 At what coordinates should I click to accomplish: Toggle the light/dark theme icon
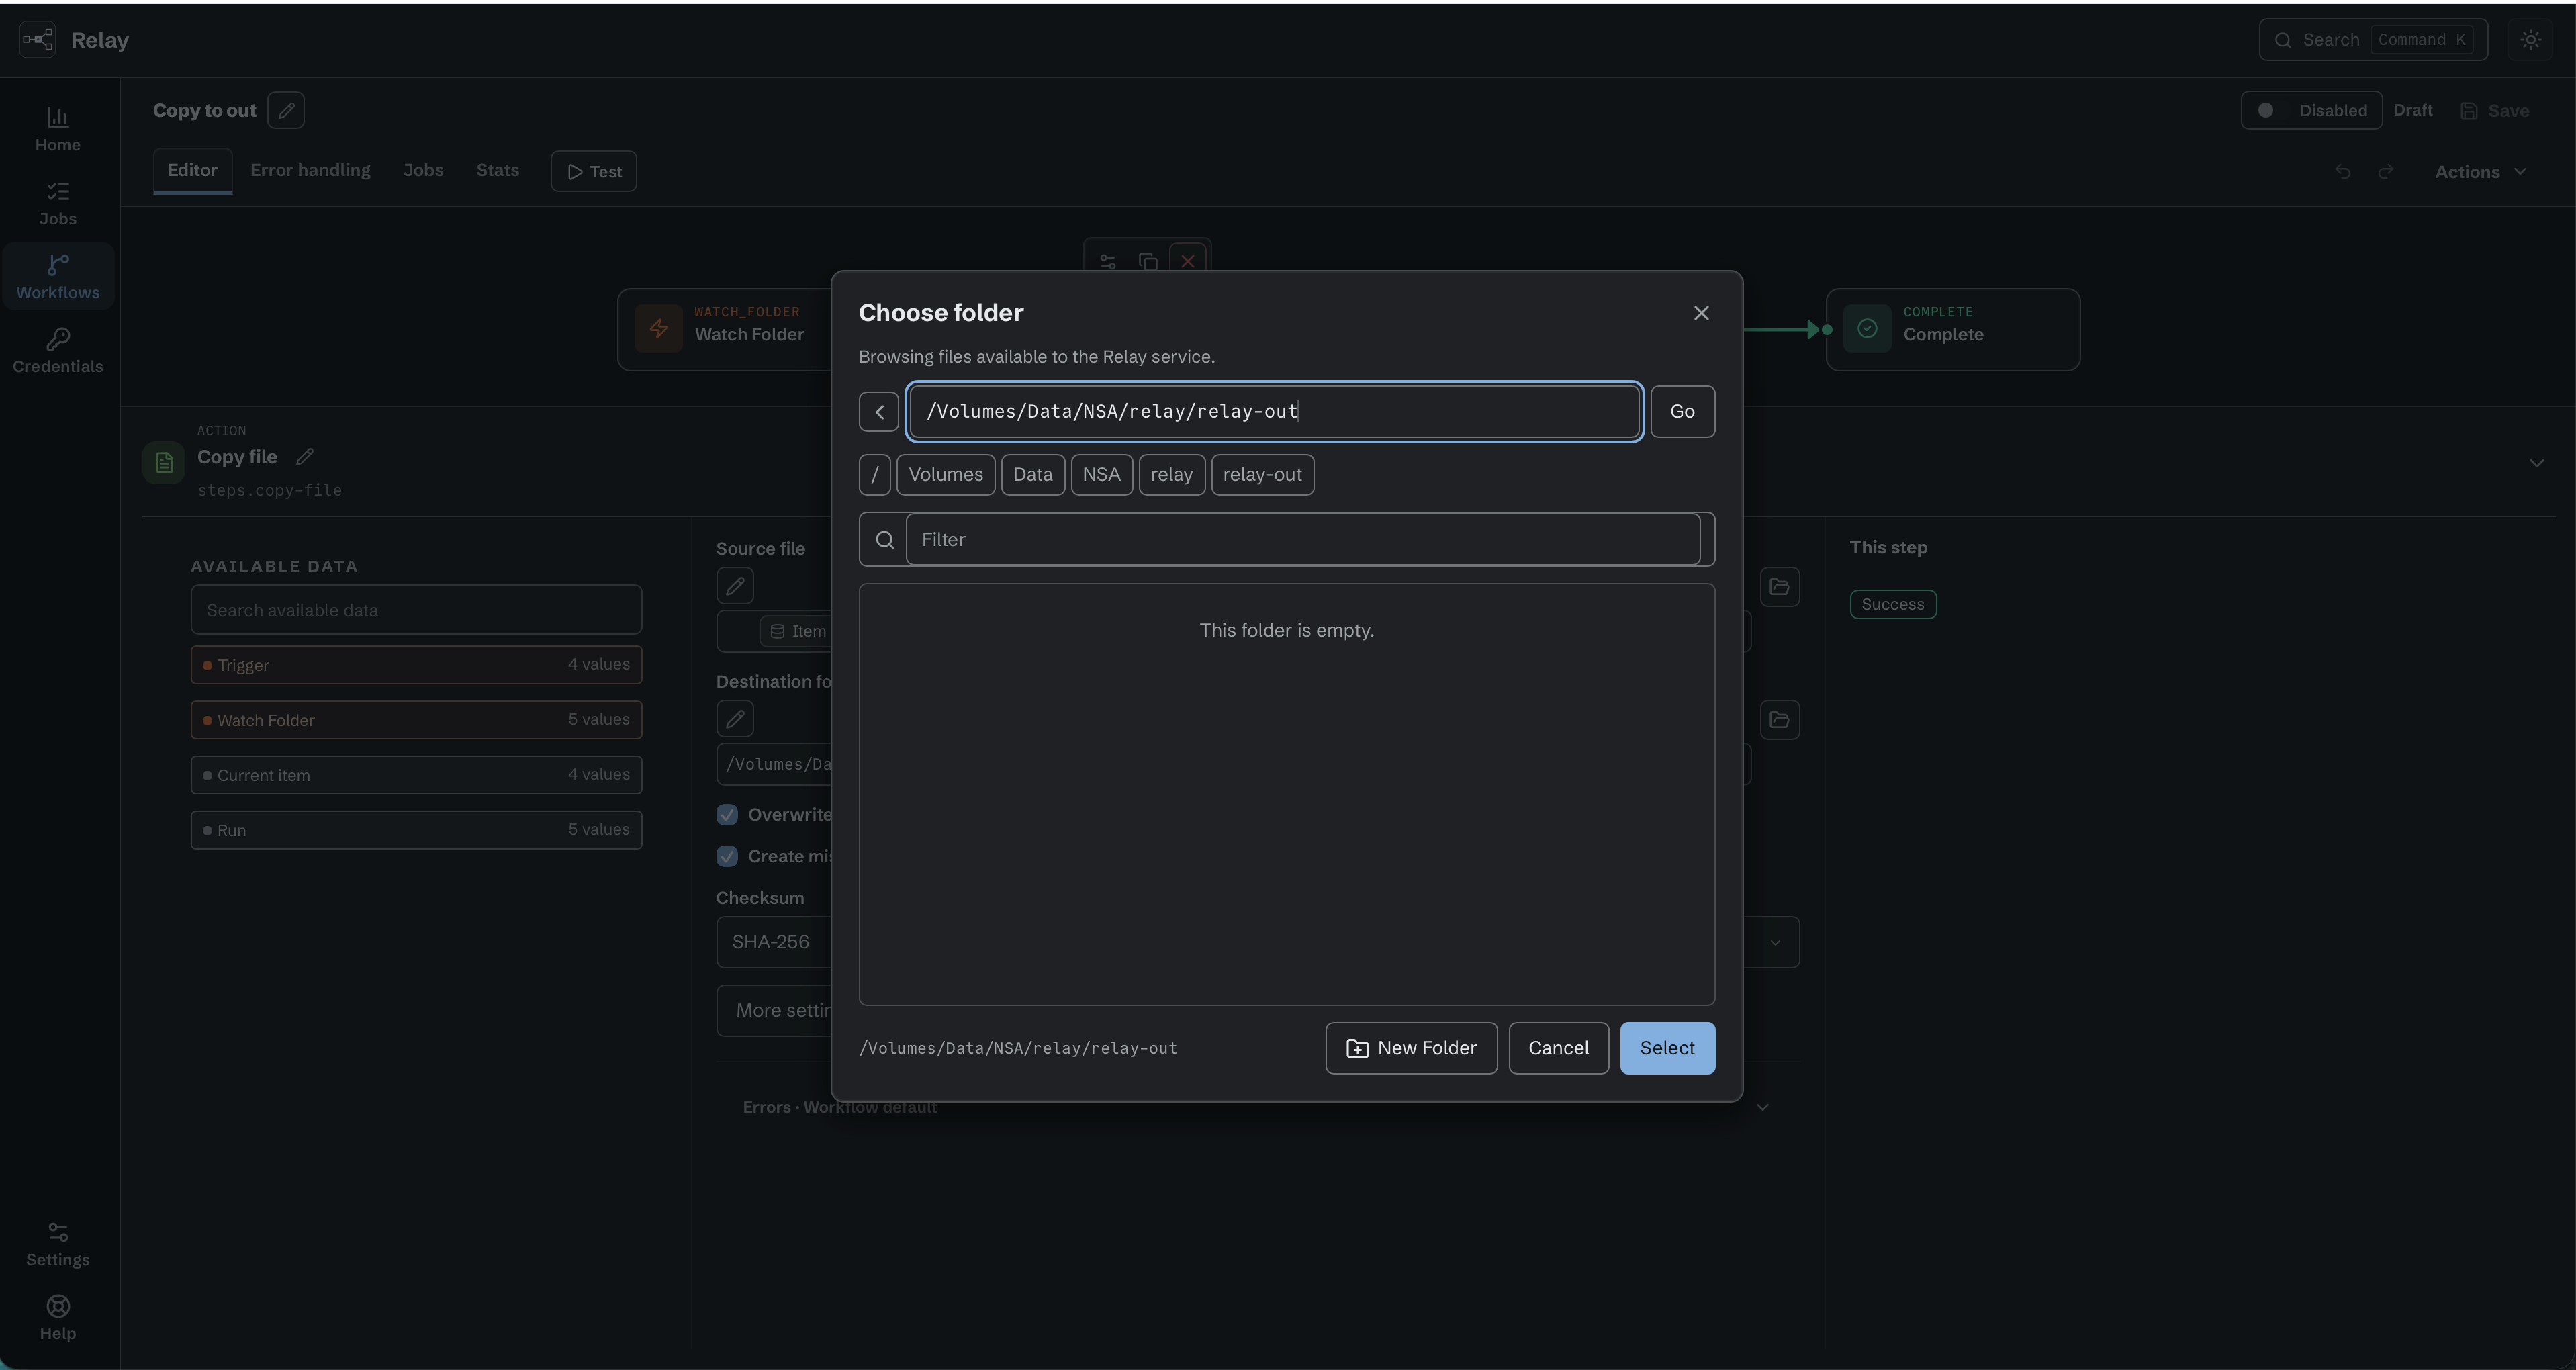pyautogui.click(x=2530, y=40)
